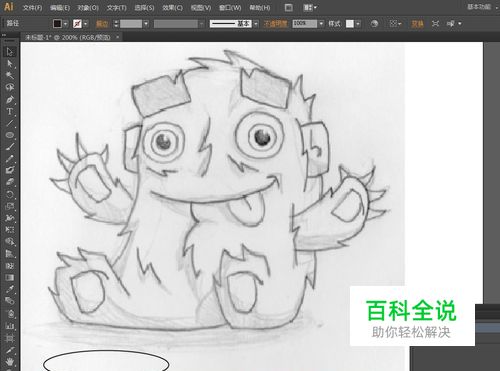
Task: Select the Ellipse shape tool
Action: pos(10,135)
